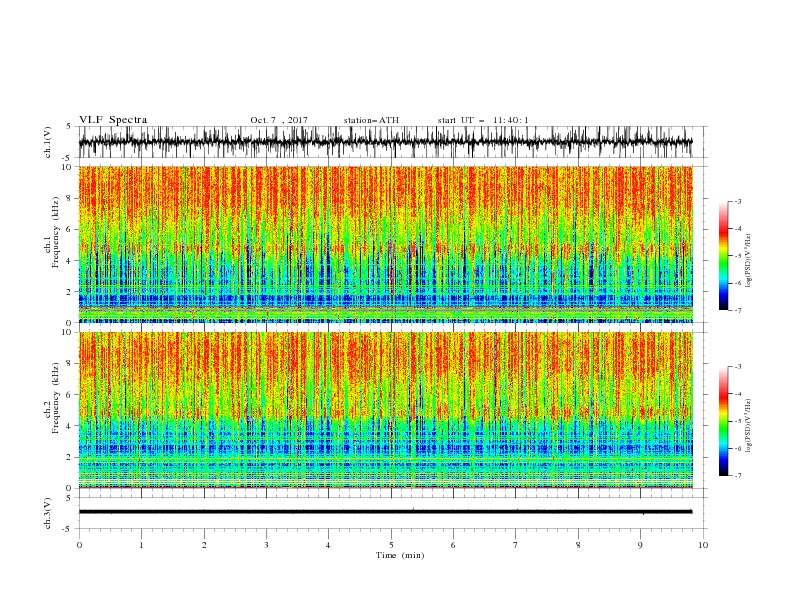Screen dimensions: 792x612
Task: Click the ch.2 frequency tick label '4'
Action: pyautogui.click(x=69, y=426)
